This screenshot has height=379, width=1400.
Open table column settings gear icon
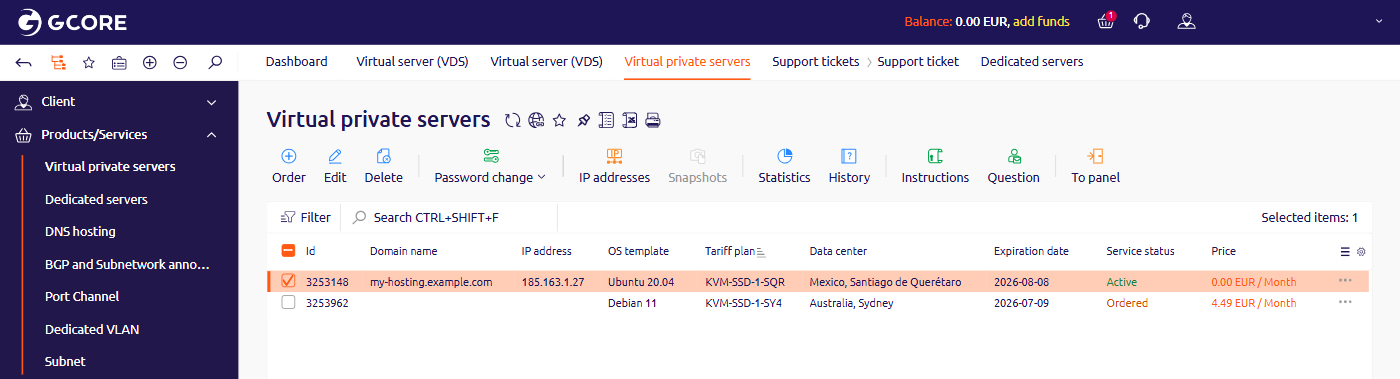(1361, 252)
